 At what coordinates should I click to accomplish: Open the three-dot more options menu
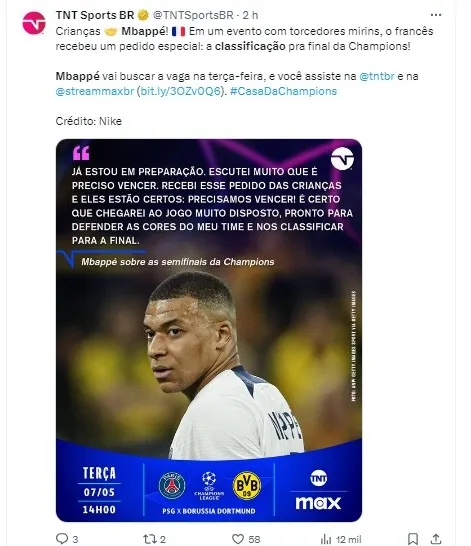click(x=436, y=15)
